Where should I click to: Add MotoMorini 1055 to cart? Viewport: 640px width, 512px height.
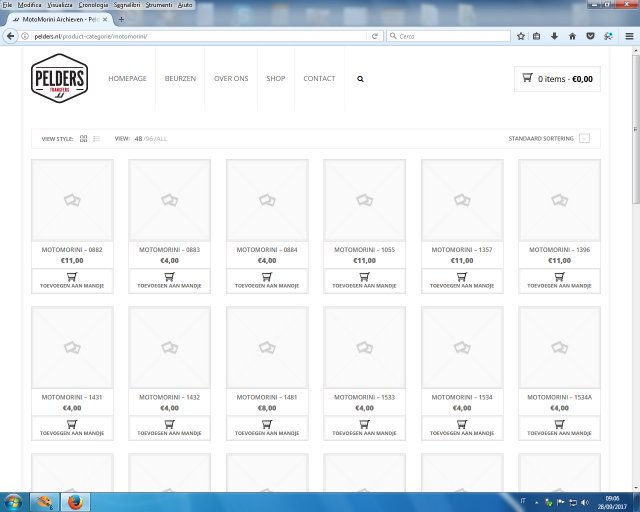(x=364, y=280)
